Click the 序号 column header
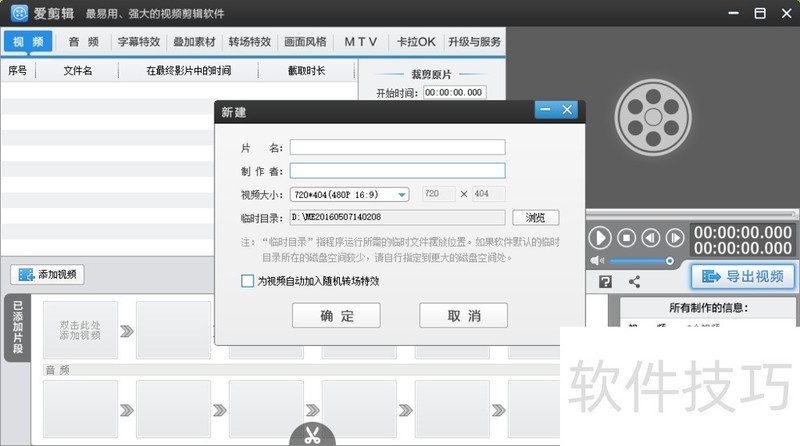Viewport: 800px width, 446px height. [18, 70]
